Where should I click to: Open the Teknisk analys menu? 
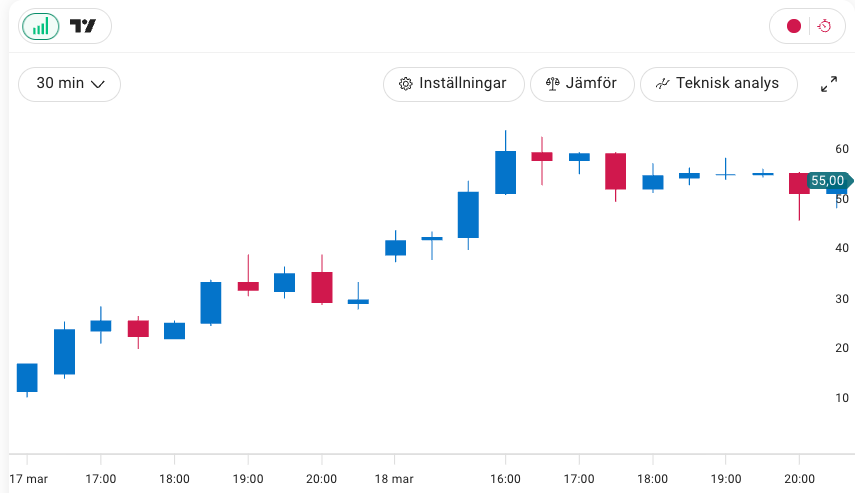[718, 84]
